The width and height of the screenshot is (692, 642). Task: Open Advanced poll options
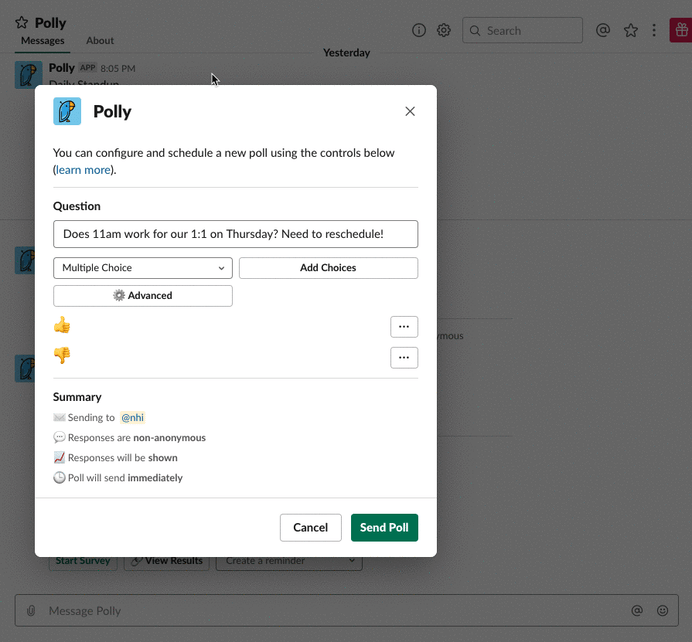(143, 296)
